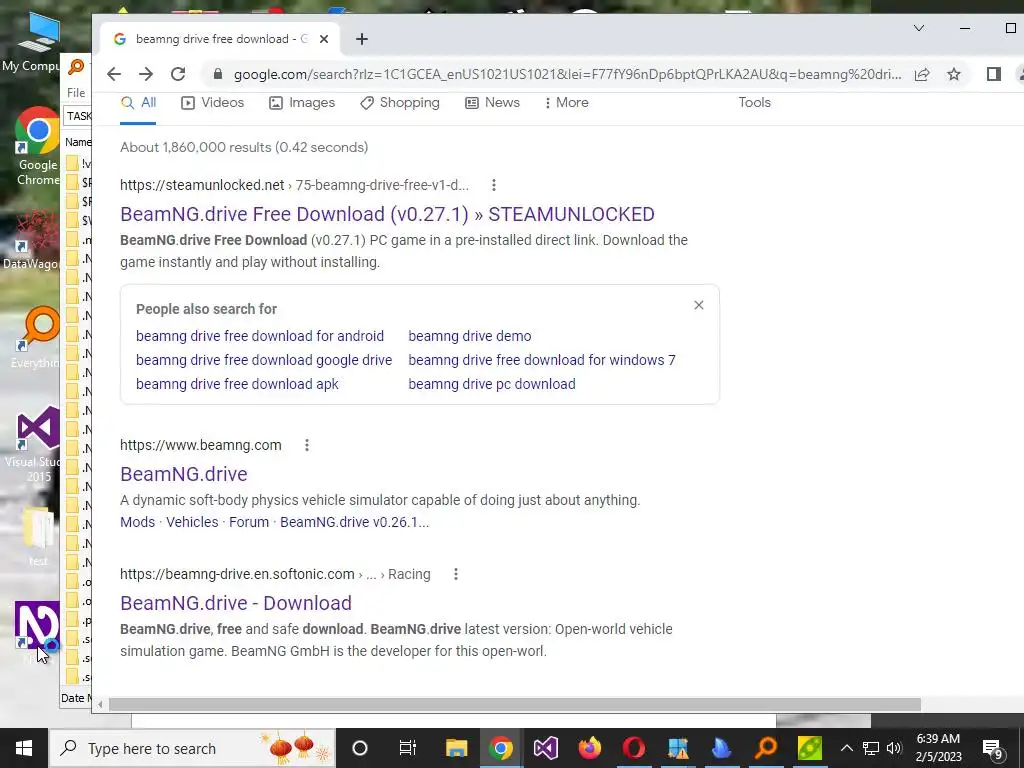Open the three-dot menu for the beamng.com result
1024x768 pixels.
coord(306,445)
